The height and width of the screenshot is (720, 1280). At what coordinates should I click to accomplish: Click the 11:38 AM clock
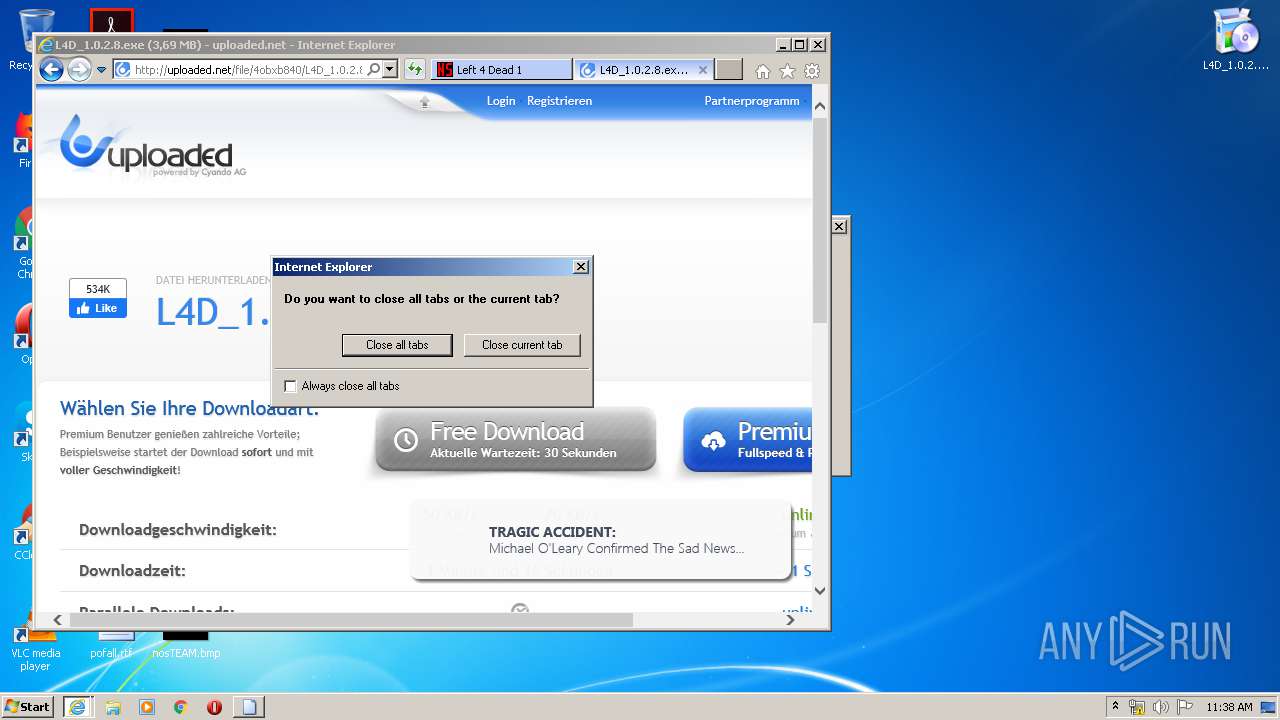(1229, 707)
